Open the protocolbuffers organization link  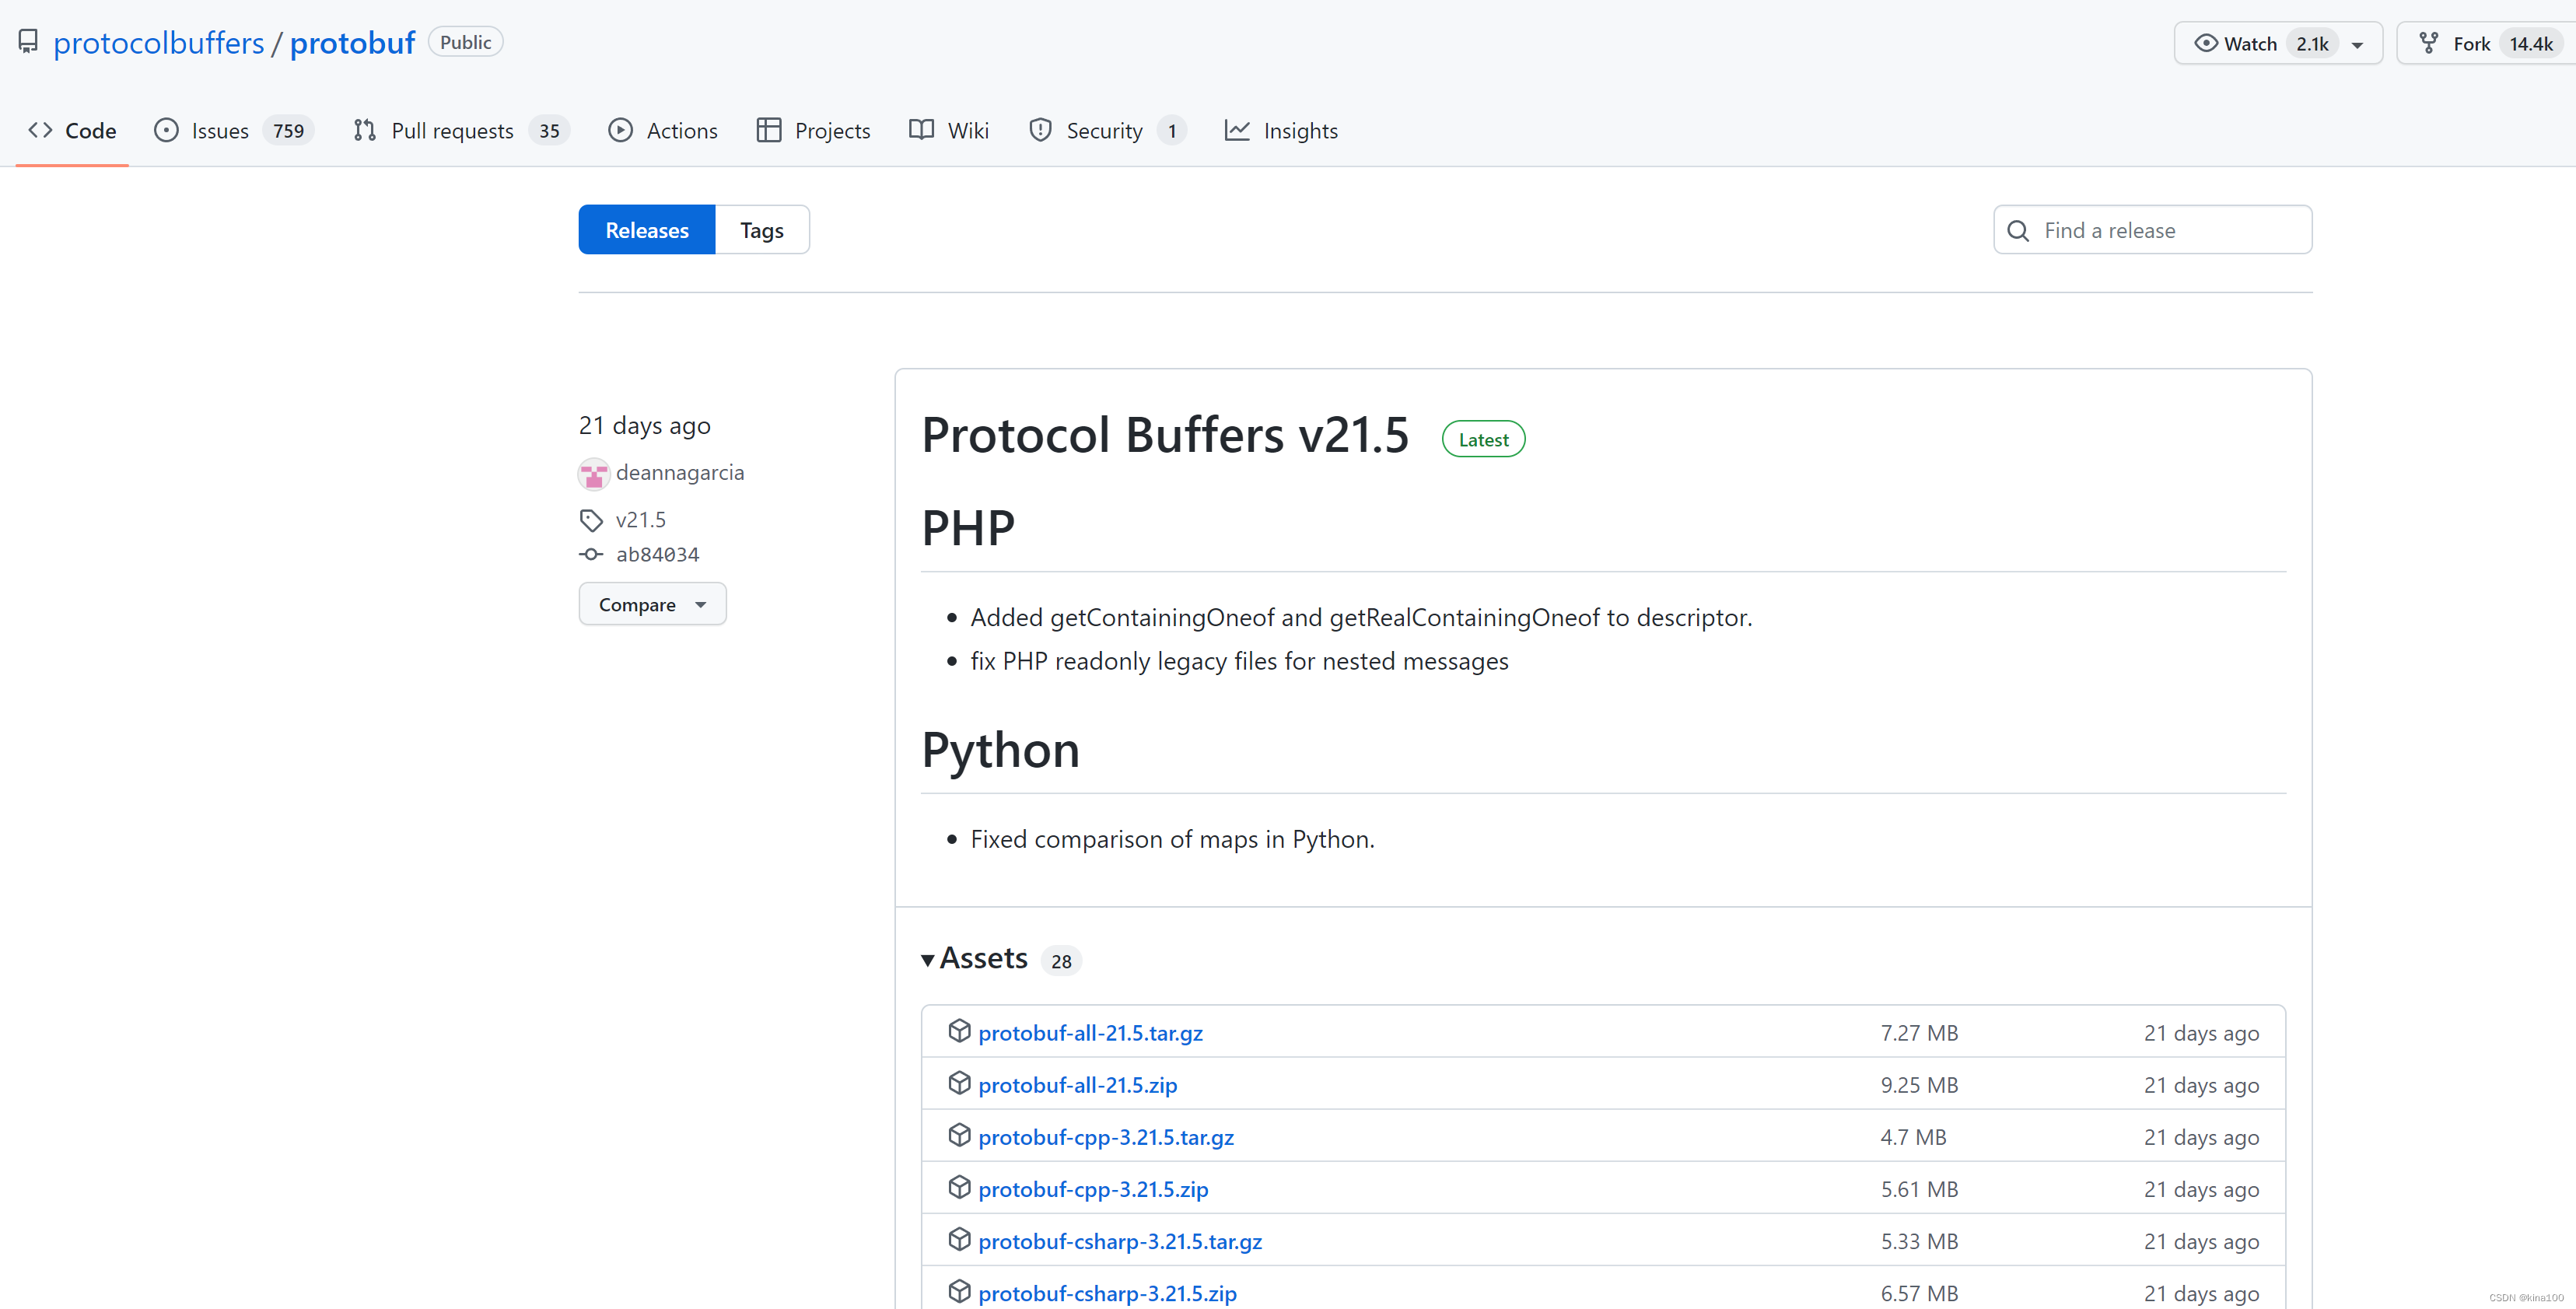click(x=158, y=43)
